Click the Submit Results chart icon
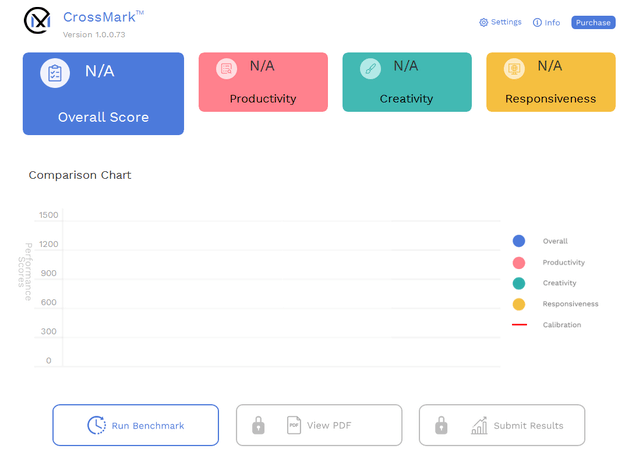Screen dimensions: 639x463 [480, 425]
